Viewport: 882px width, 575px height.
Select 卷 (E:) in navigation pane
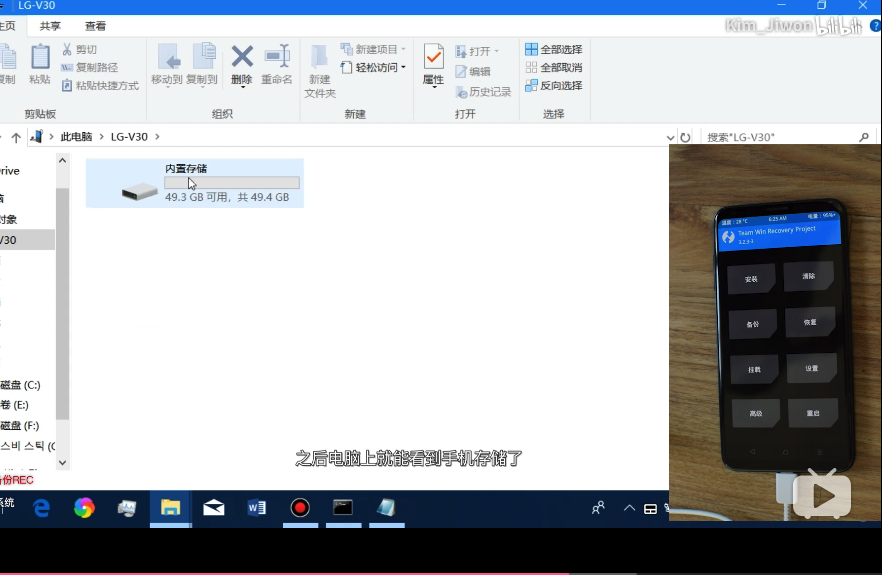[15, 405]
